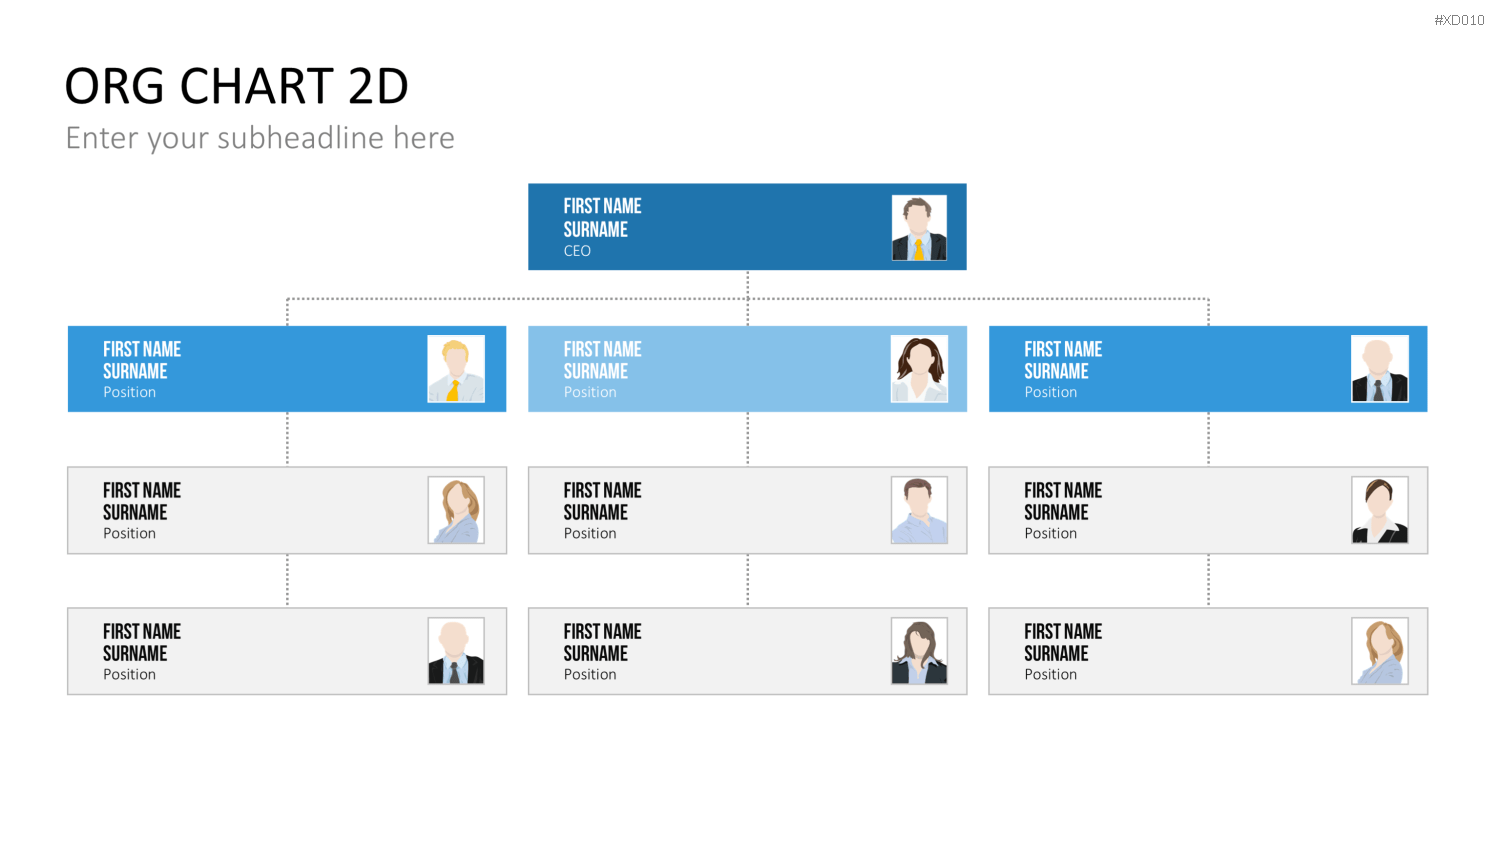
Task: Select the CEO's portrait with yellow tie
Action: [919, 228]
